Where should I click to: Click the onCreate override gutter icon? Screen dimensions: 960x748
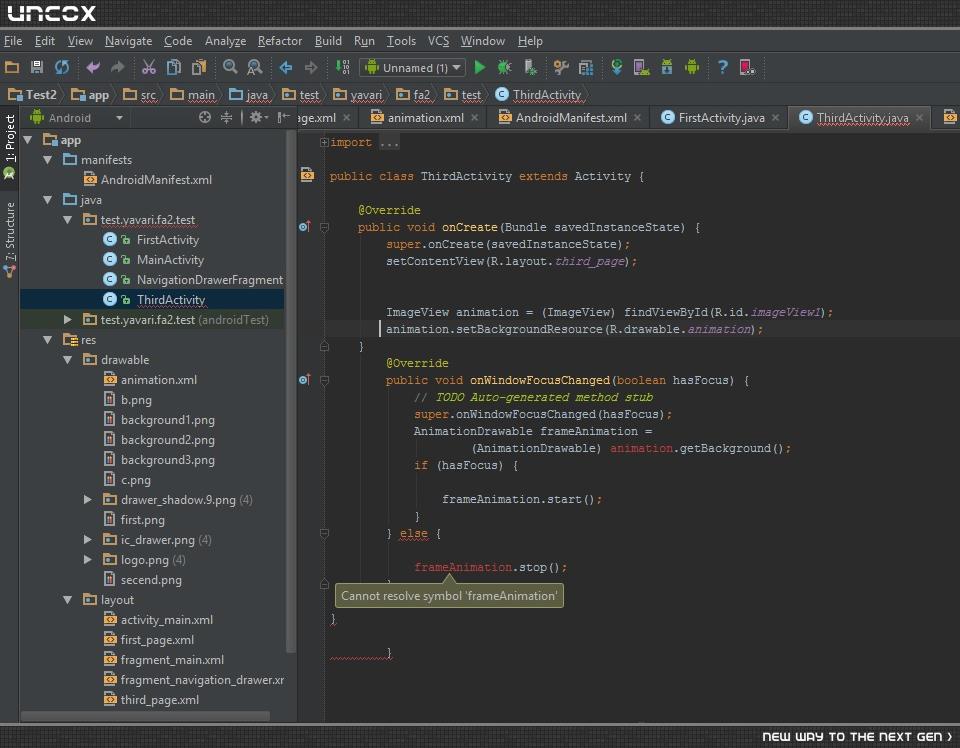tap(304, 227)
